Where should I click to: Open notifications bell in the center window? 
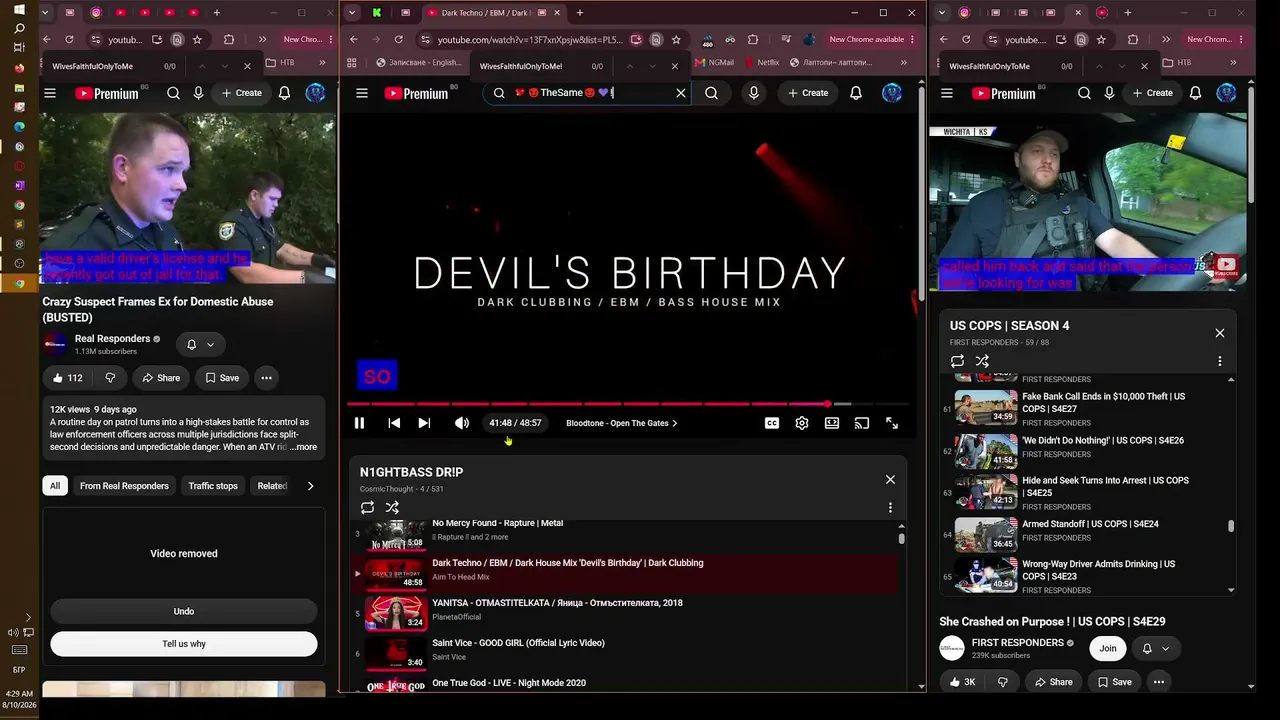[x=856, y=93]
